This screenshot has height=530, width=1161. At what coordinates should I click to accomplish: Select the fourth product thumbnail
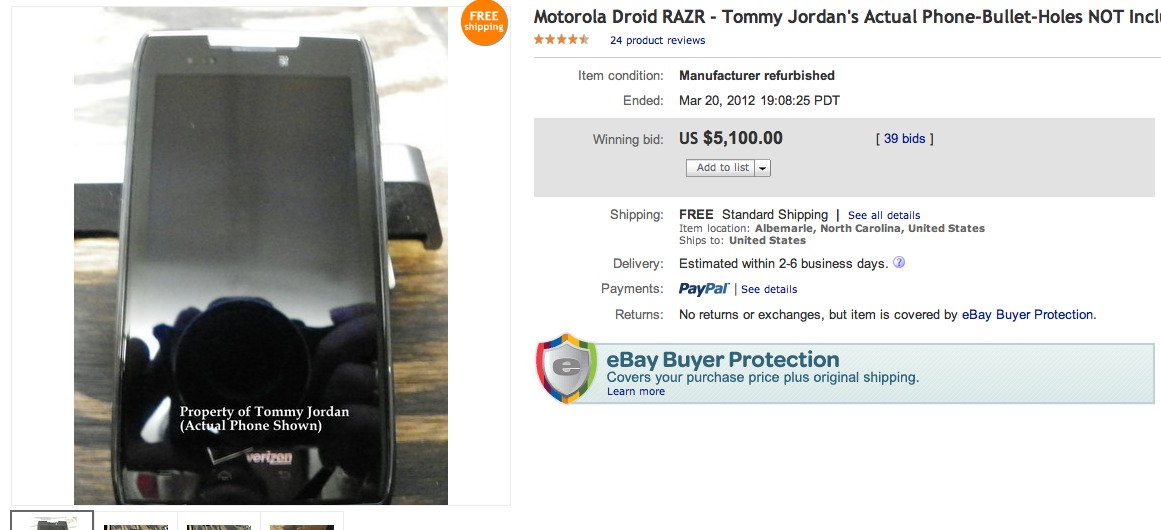302,523
